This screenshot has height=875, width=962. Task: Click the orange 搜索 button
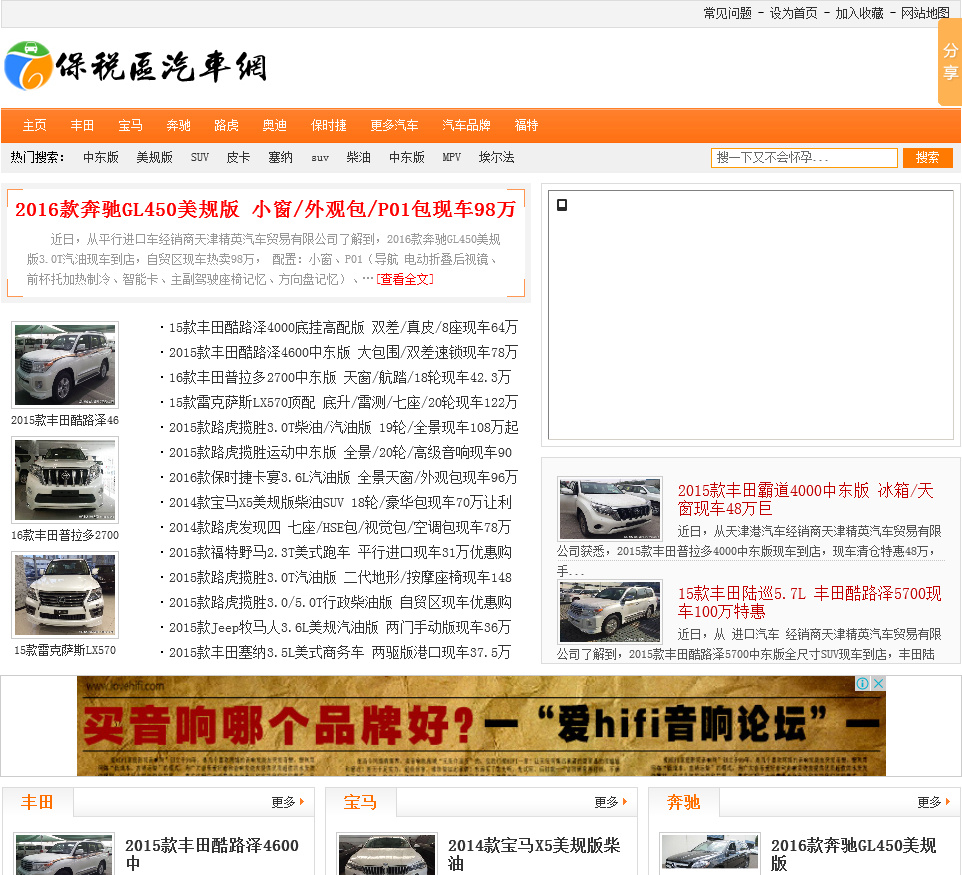(928, 158)
